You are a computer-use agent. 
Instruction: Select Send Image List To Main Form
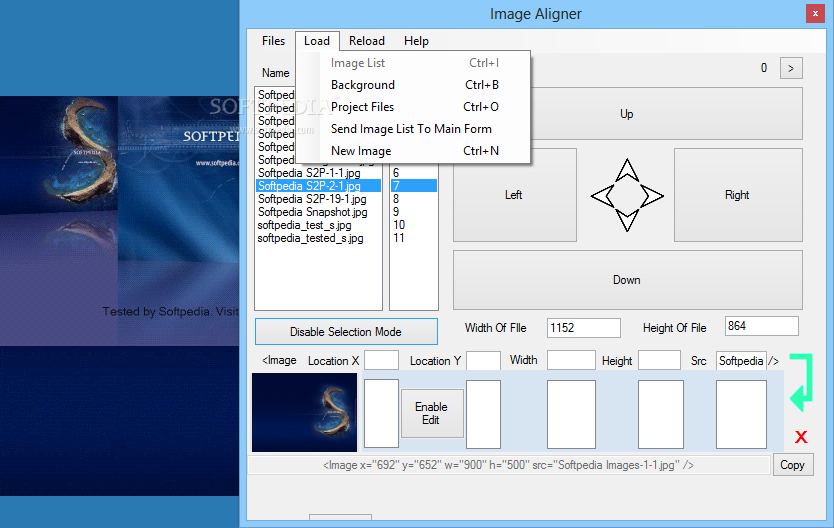click(x=414, y=129)
